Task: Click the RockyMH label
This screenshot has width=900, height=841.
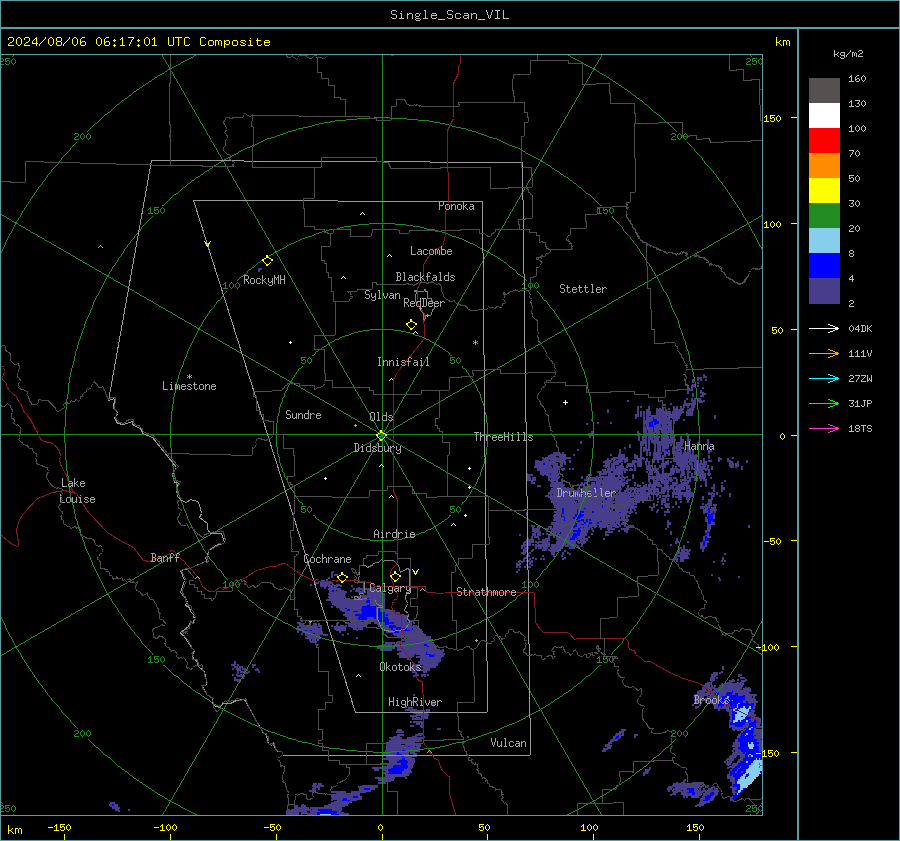Action: pos(264,280)
